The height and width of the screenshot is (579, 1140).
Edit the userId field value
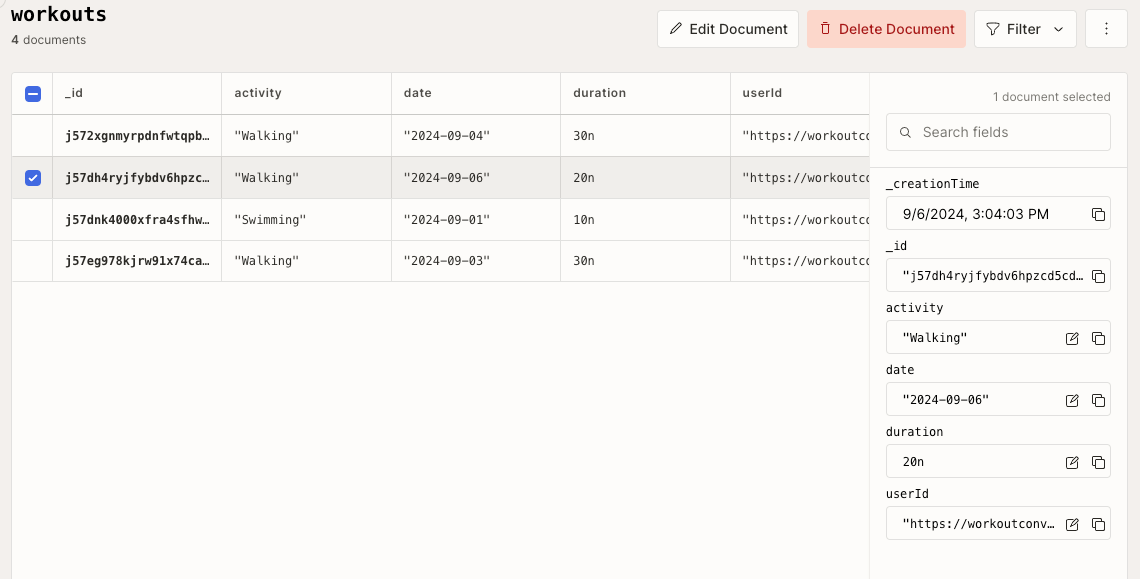tap(1072, 524)
